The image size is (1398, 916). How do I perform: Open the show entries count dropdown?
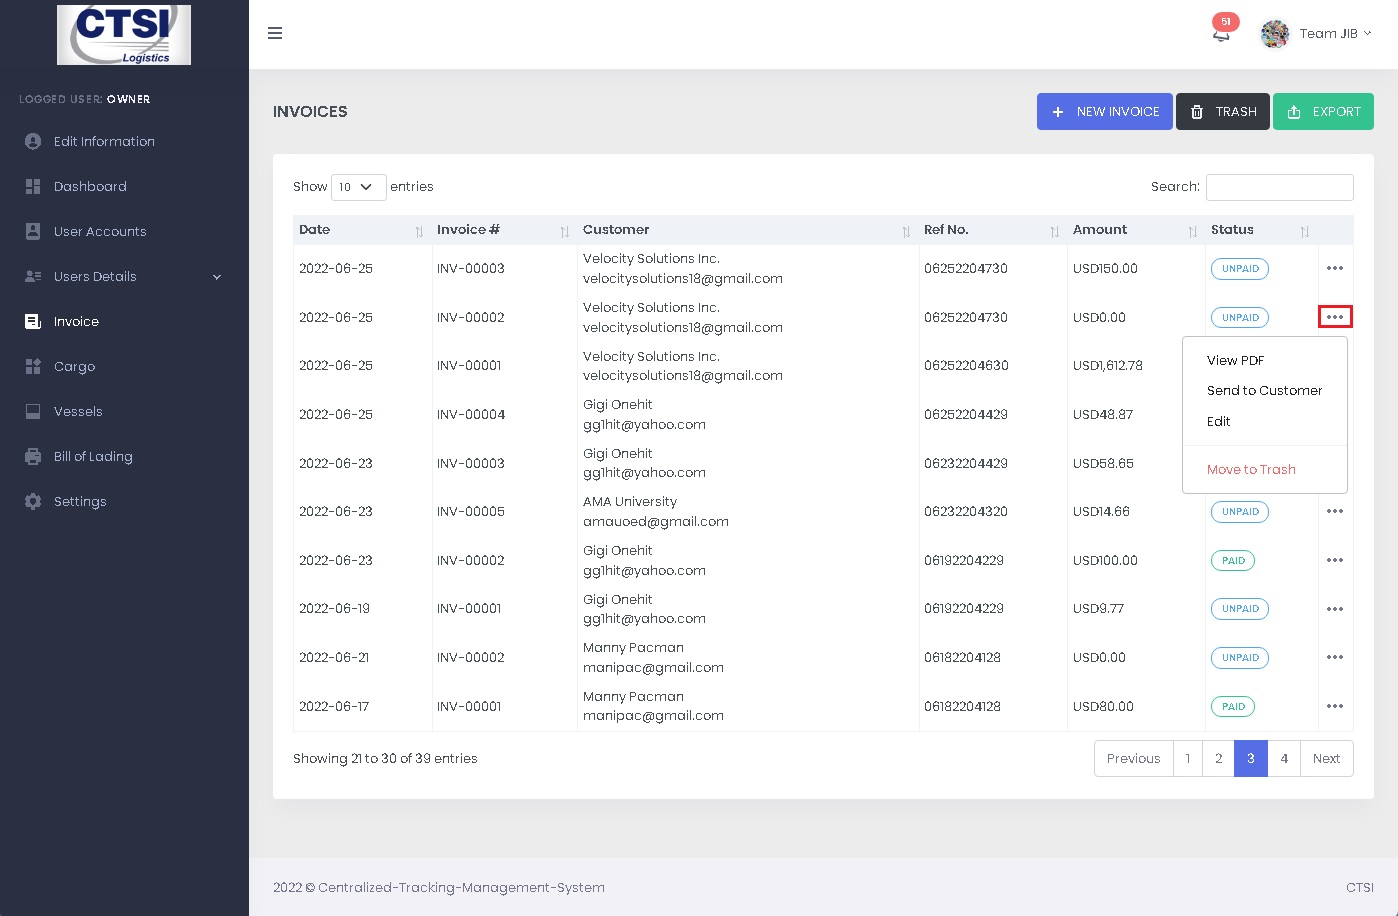click(x=358, y=187)
